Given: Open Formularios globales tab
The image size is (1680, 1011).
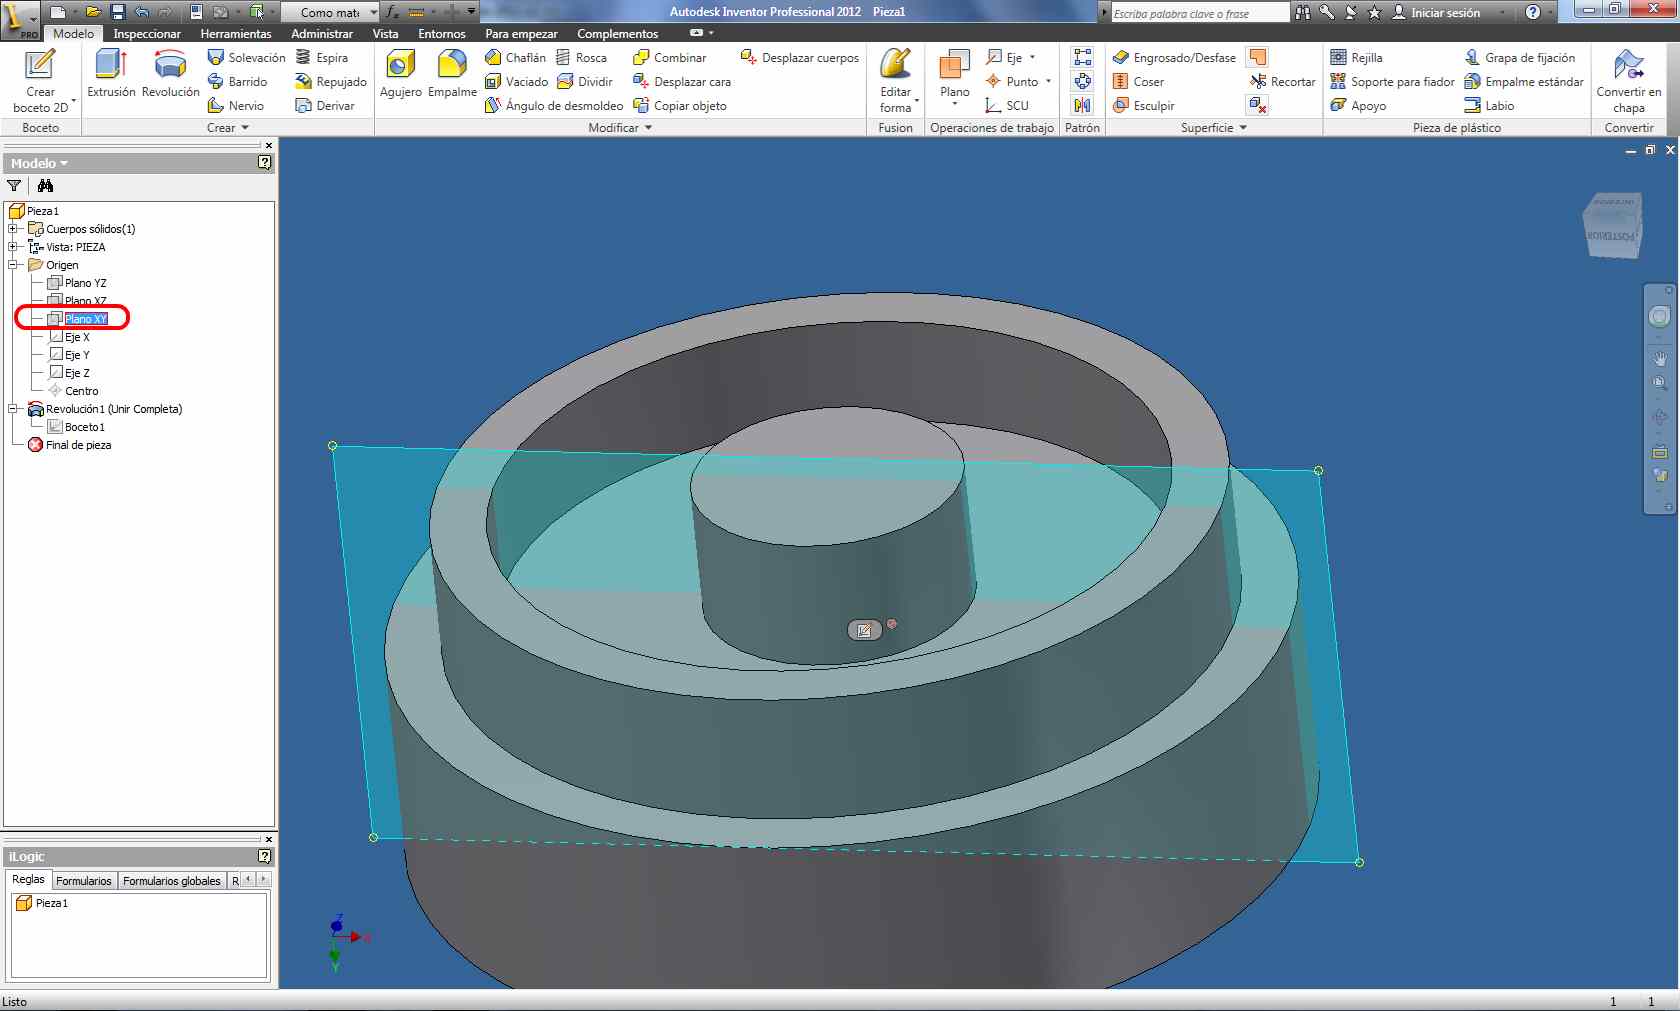Looking at the screenshot, I should [x=172, y=881].
